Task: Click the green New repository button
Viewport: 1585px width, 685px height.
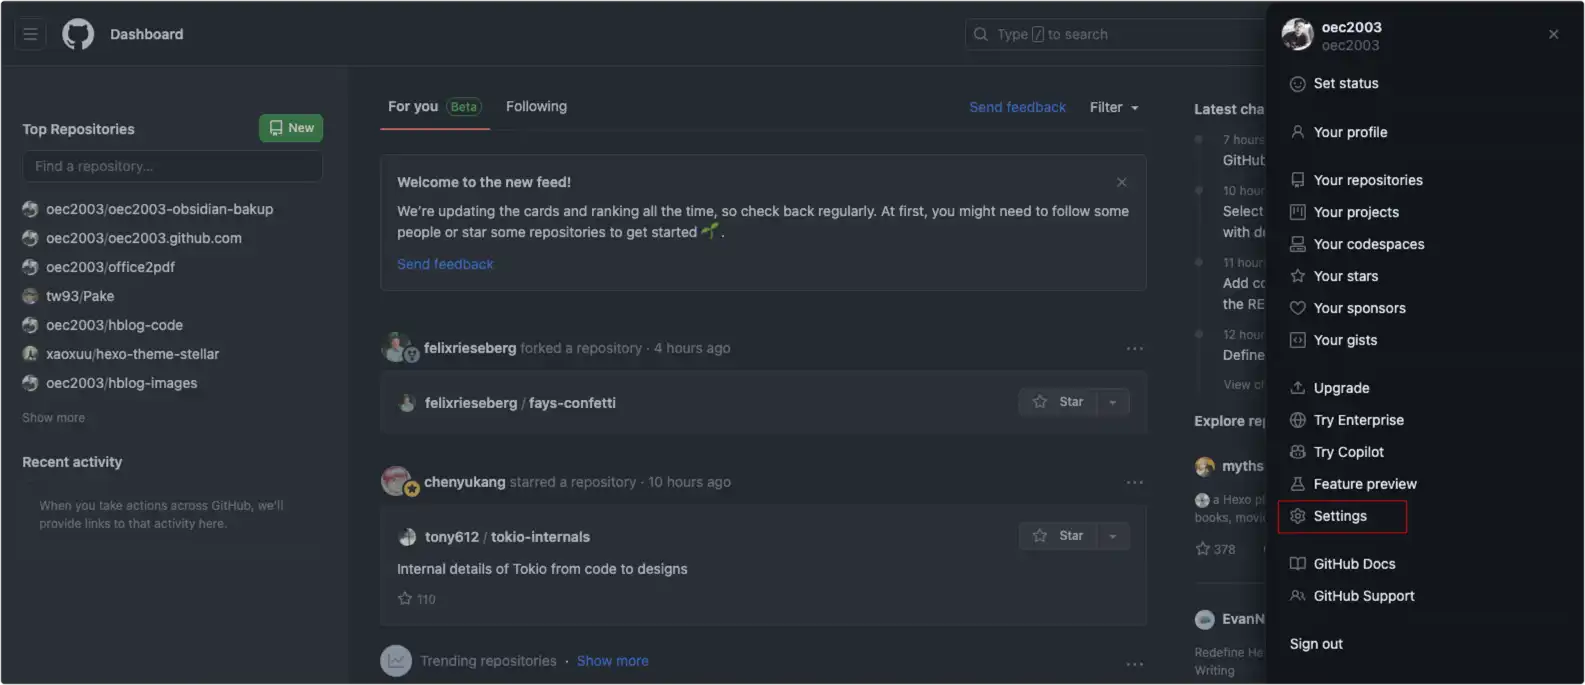Action: (291, 128)
